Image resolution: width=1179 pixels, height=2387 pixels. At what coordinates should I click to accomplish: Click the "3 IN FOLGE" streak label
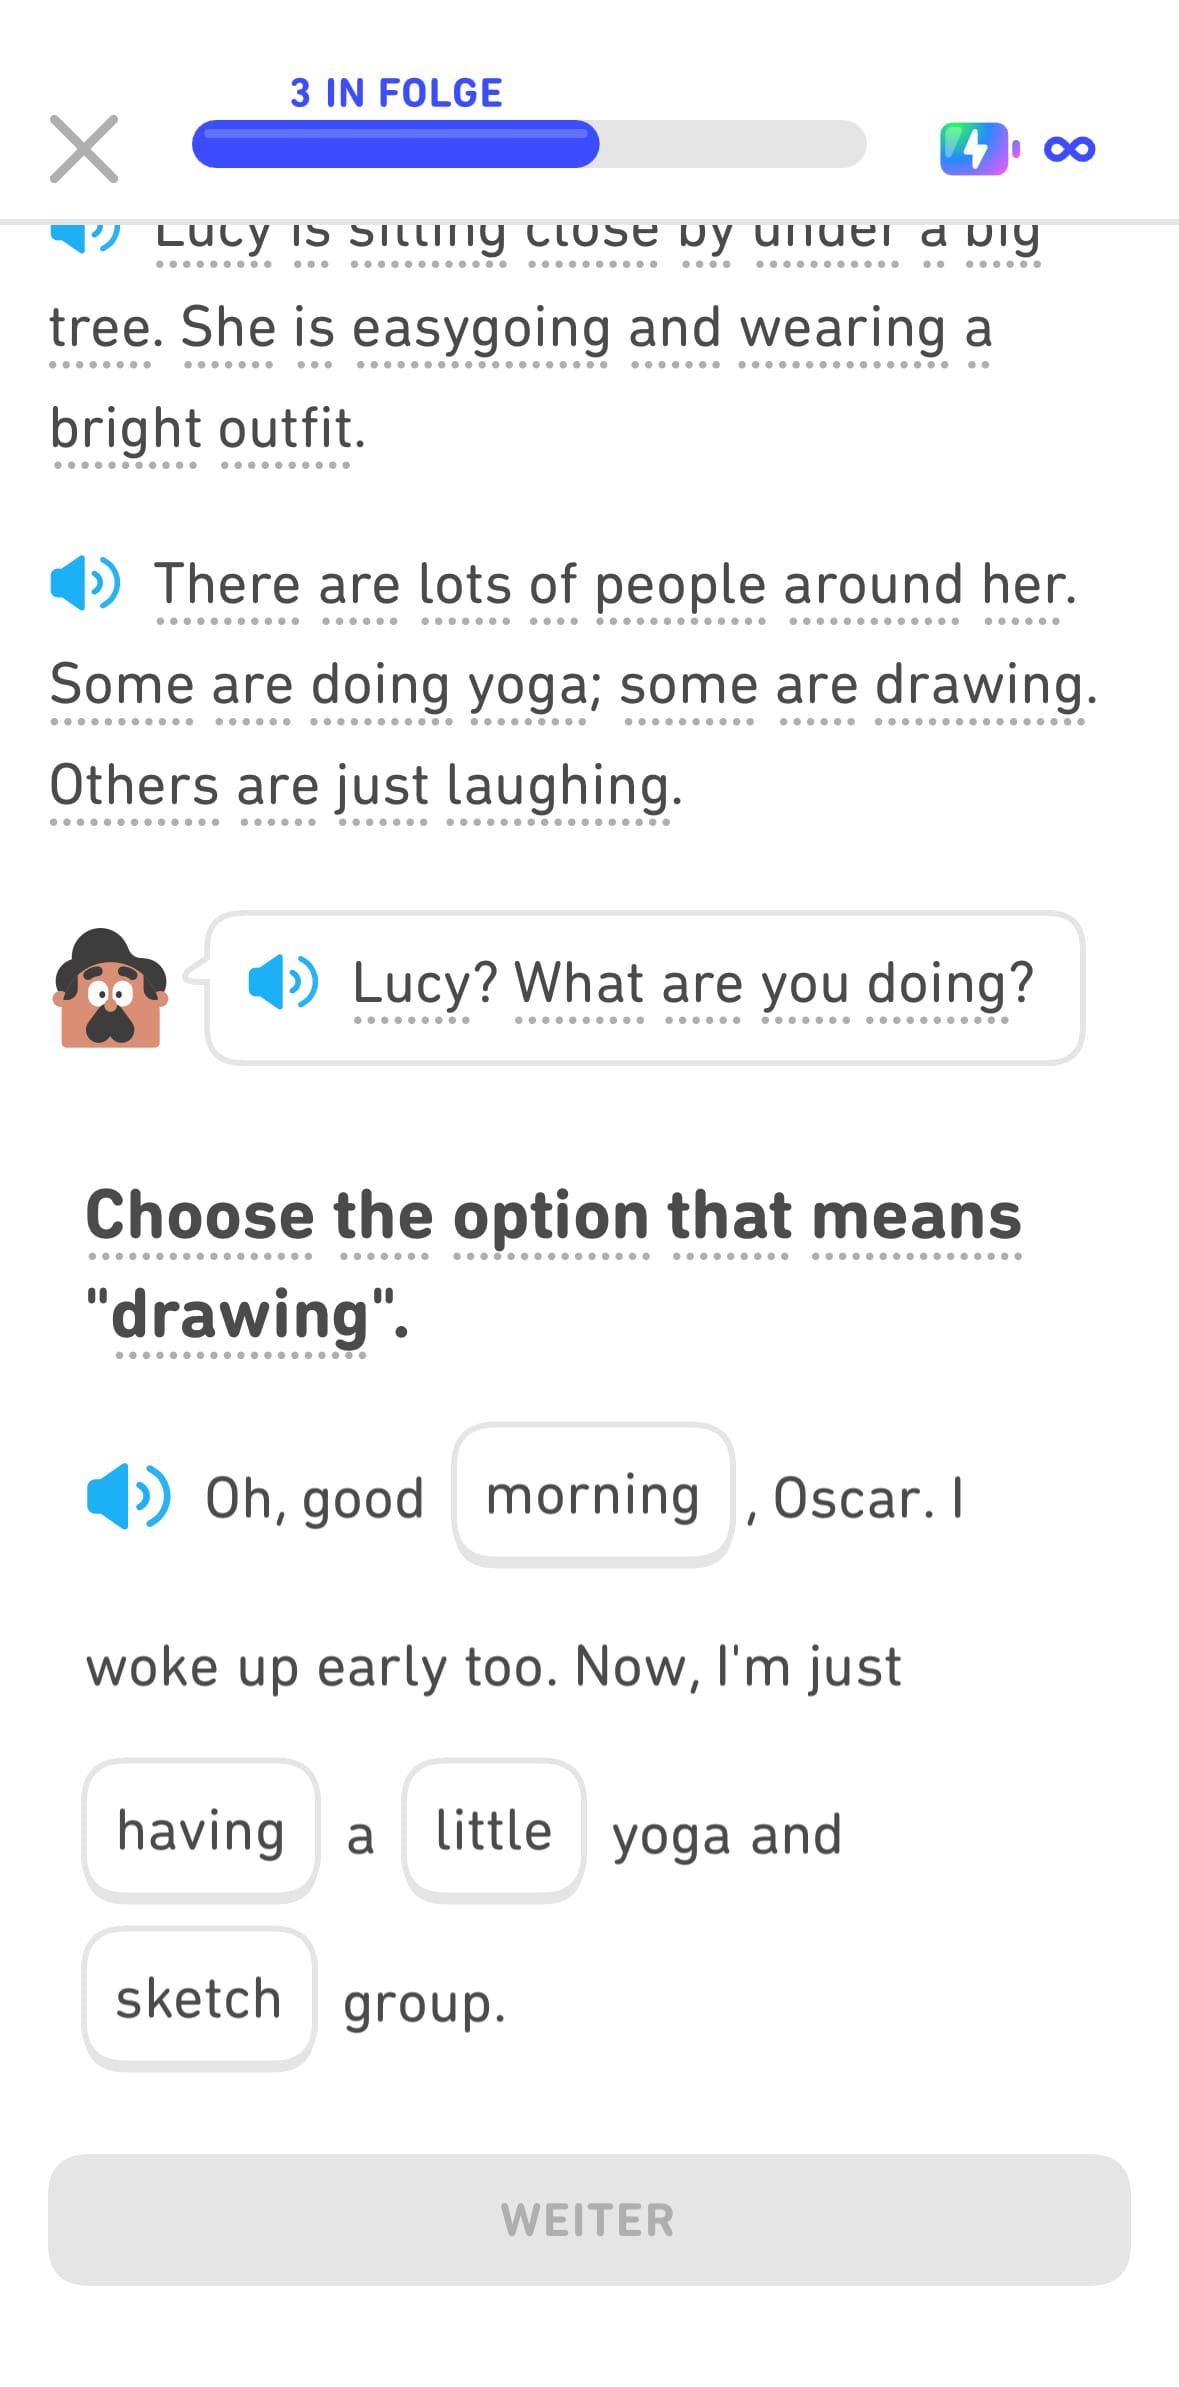[x=394, y=92]
